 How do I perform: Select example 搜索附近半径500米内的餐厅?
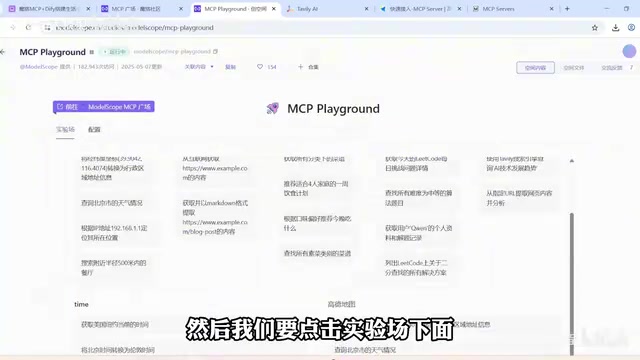pyautogui.click(x=113, y=268)
